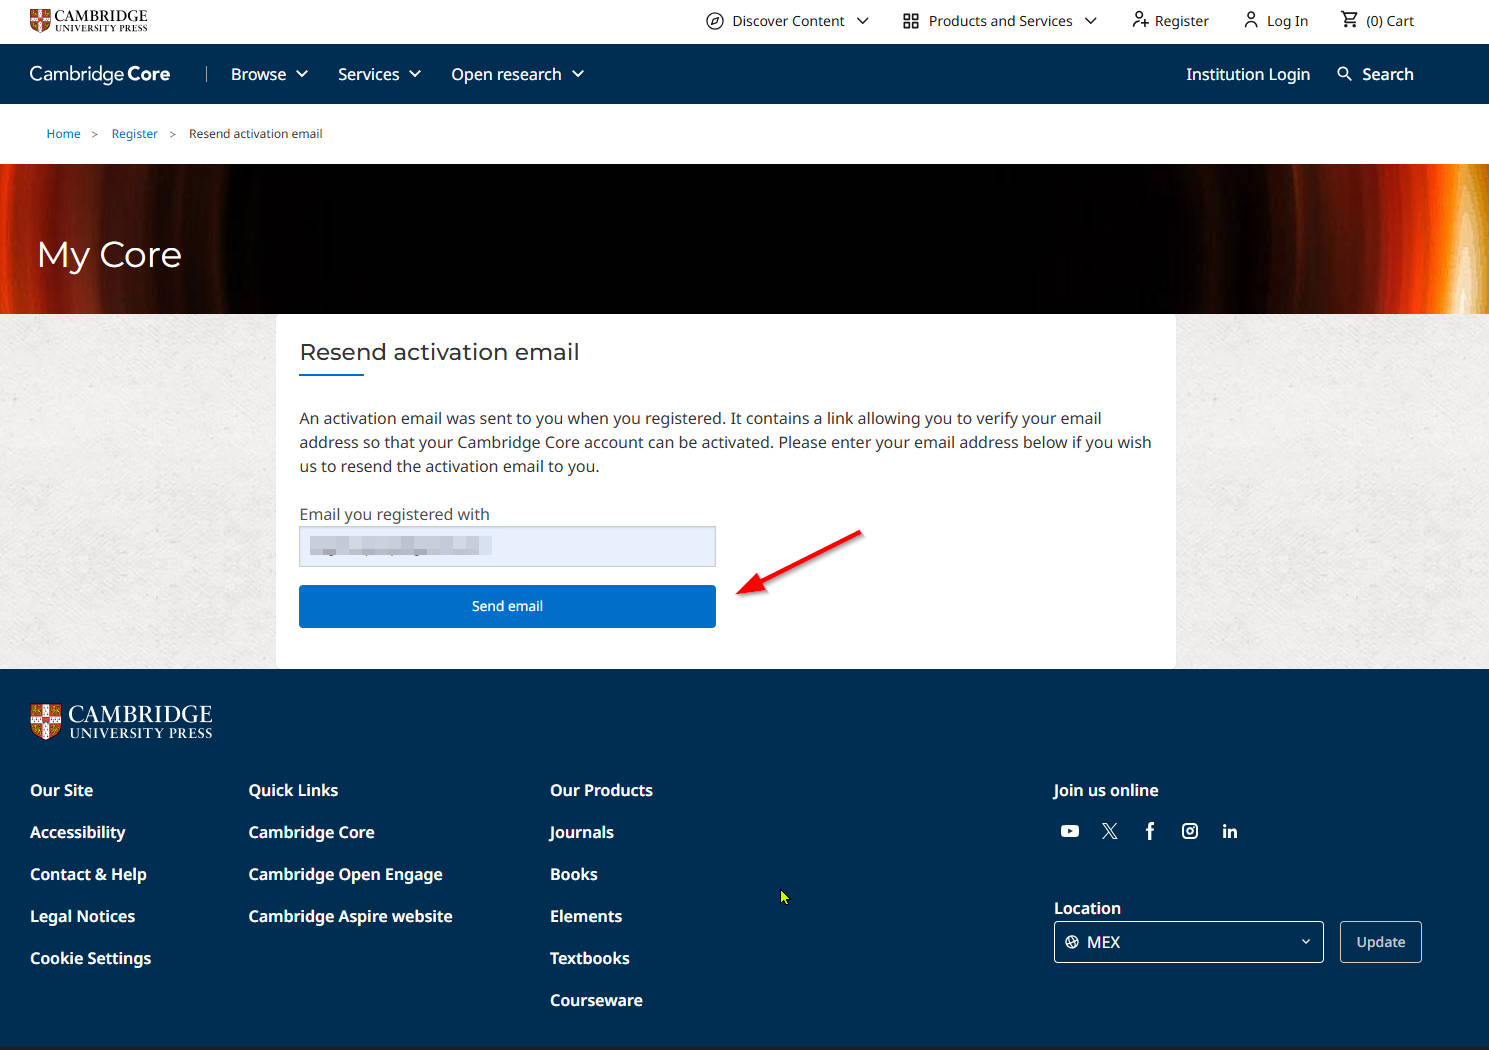Open Contact & Help footer link
1489x1050 pixels.
tap(88, 874)
